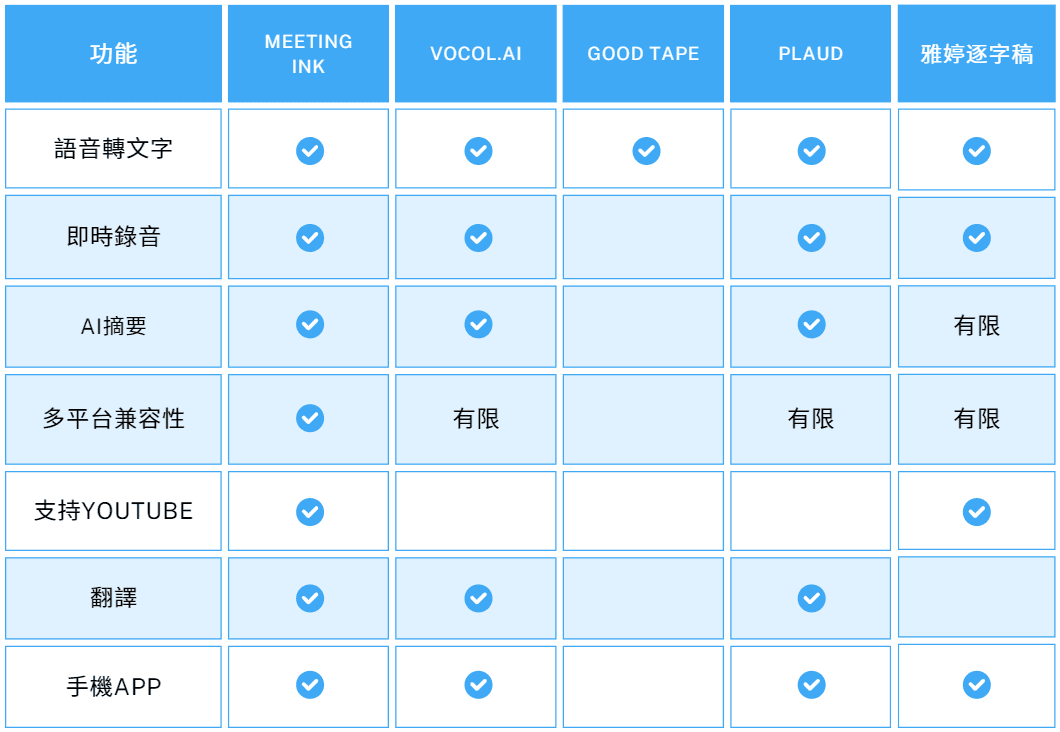
Task: Click 雅婷逐字稿 即時錄音 checkmark icon
Action: (976, 238)
